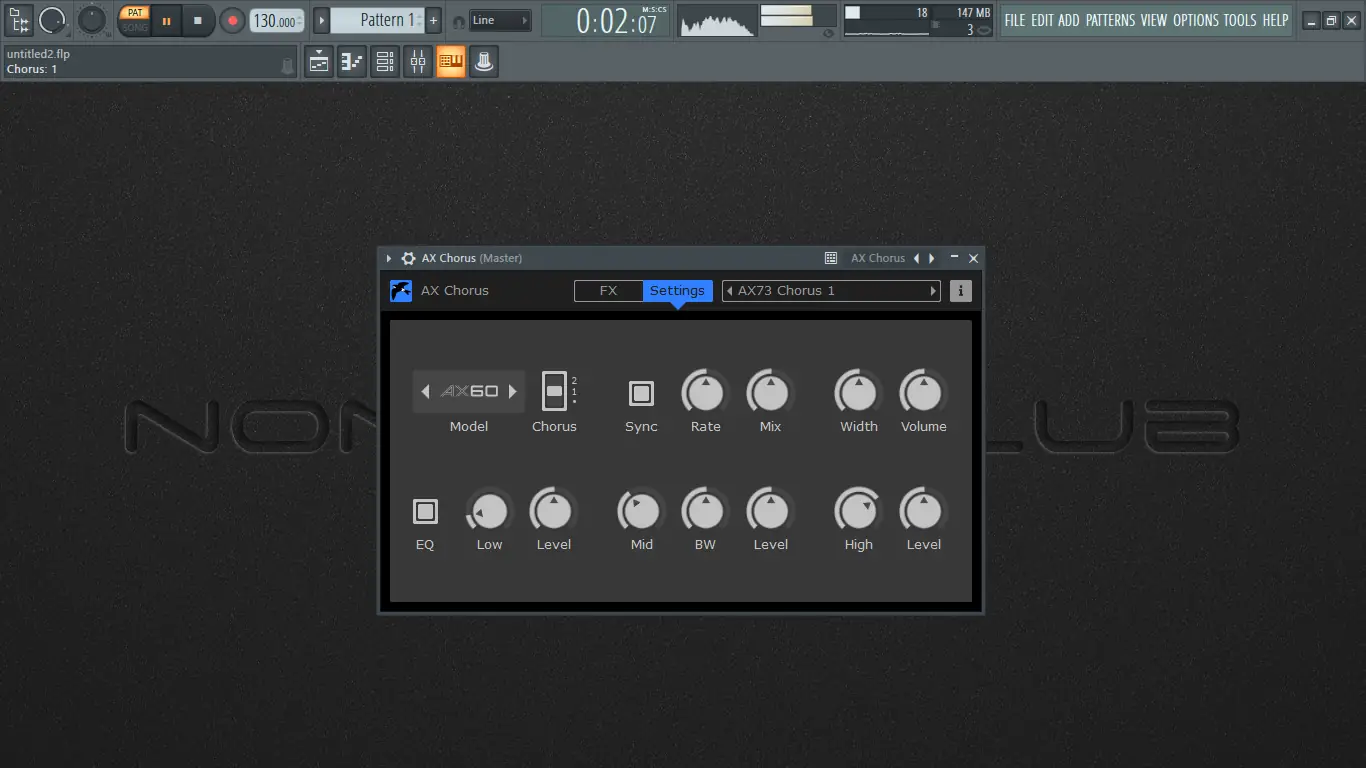Close the AX Chorus plugin window

pyautogui.click(x=973, y=258)
